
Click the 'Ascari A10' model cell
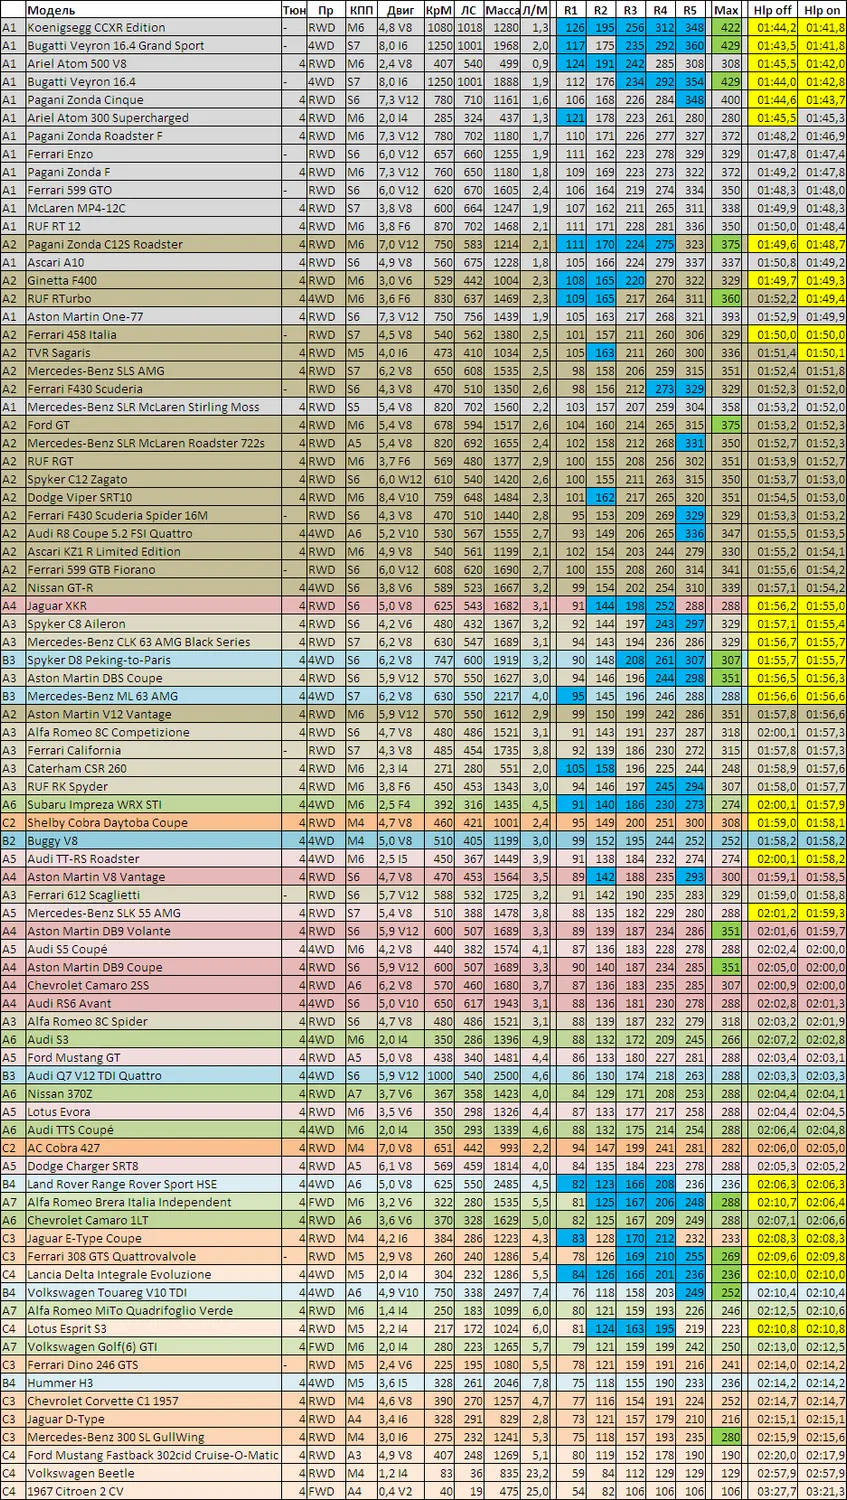pos(152,263)
